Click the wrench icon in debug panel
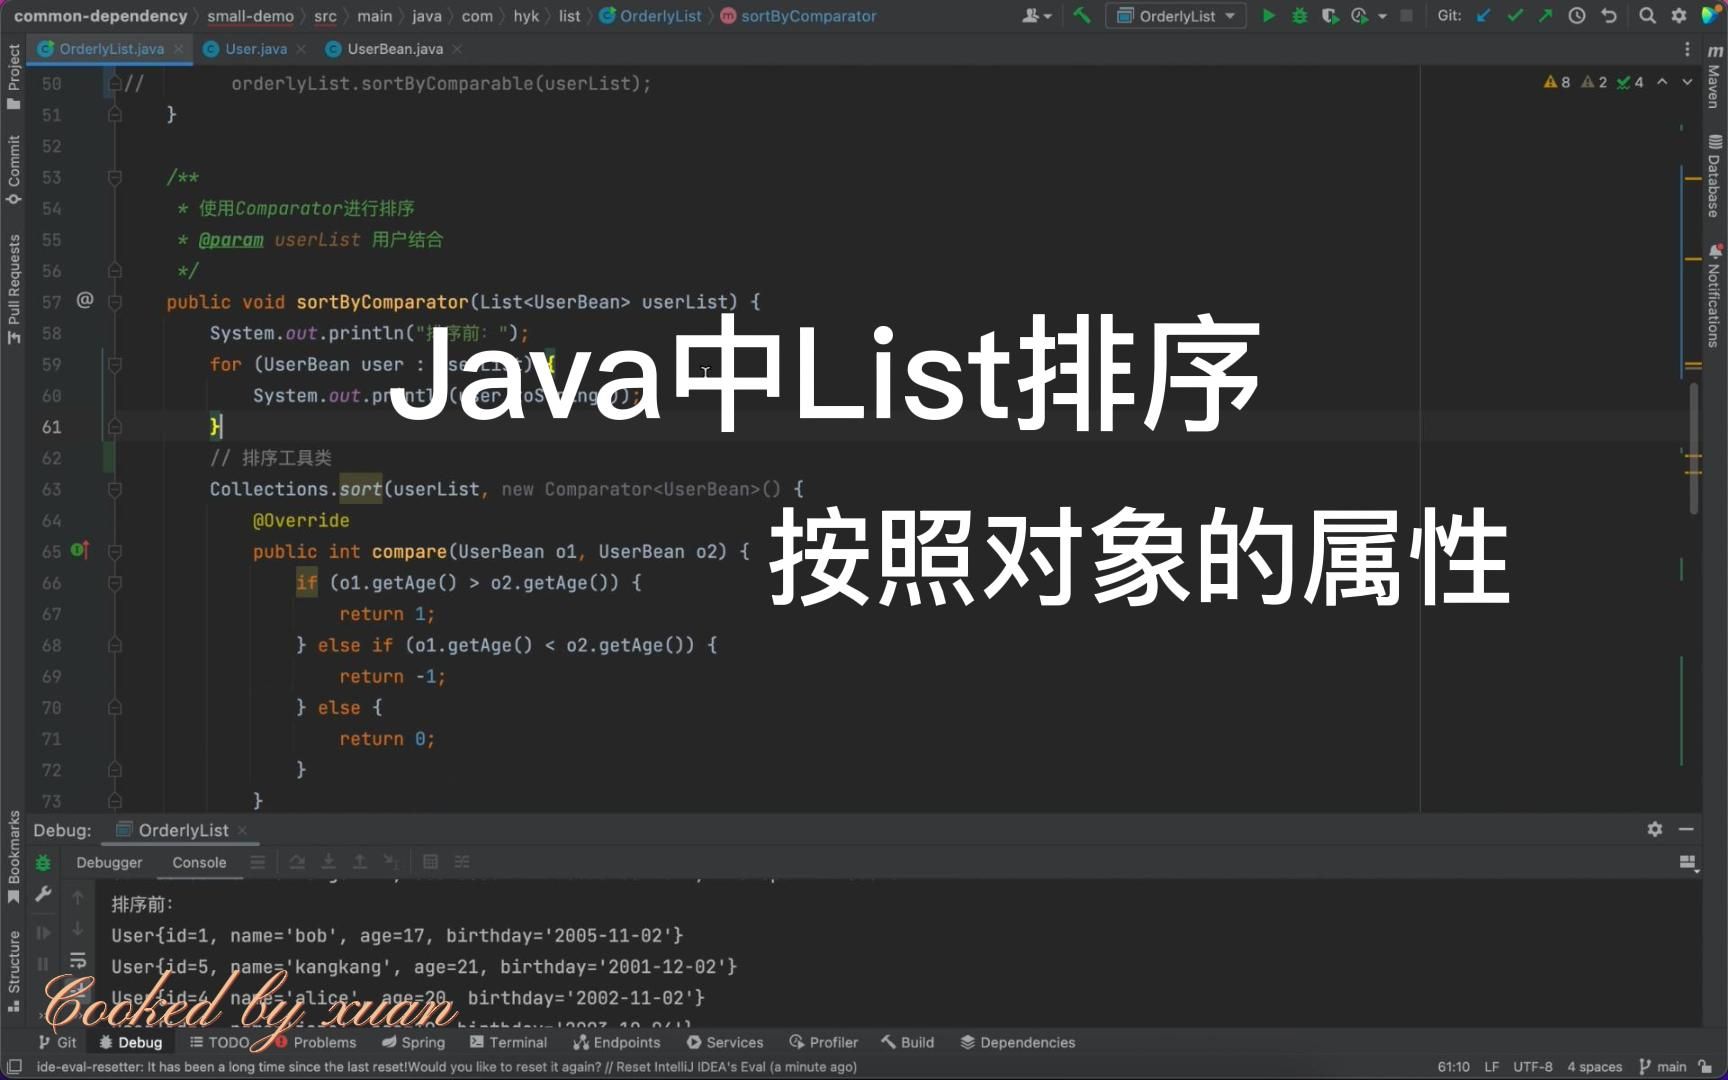This screenshot has height=1080, width=1728. [43, 894]
